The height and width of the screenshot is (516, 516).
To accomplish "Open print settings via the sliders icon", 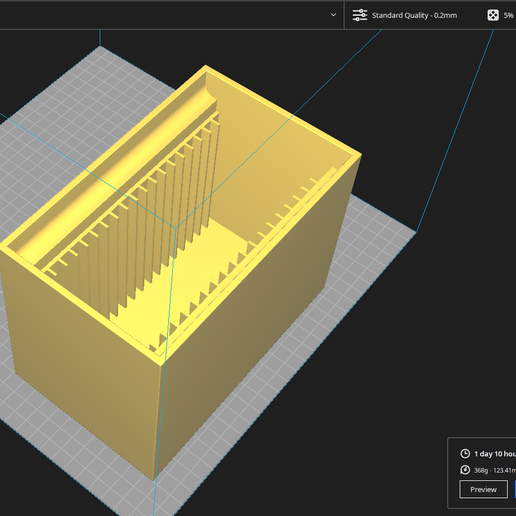I will coord(360,15).
